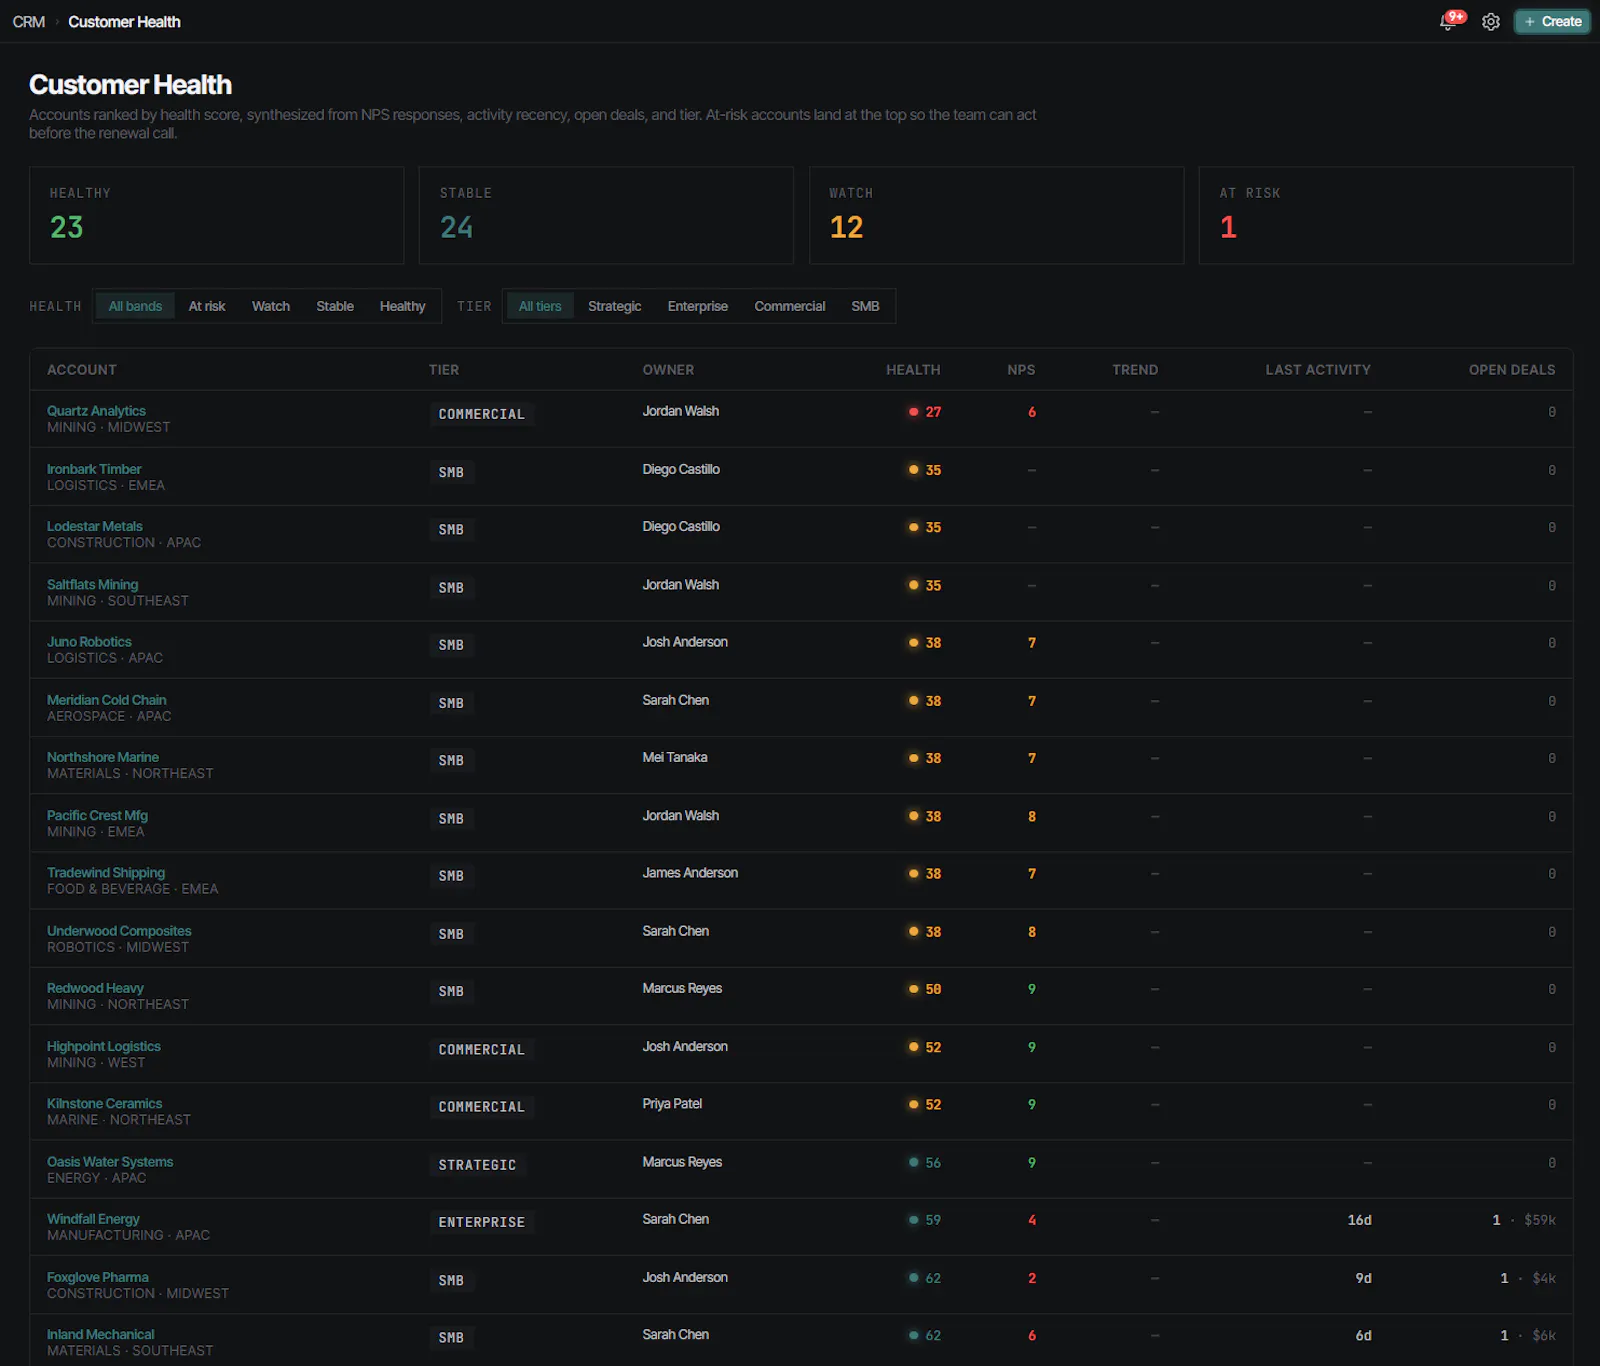1600x1366 pixels.
Task: Open the Pacific Crest Mfg account
Action: (97, 815)
